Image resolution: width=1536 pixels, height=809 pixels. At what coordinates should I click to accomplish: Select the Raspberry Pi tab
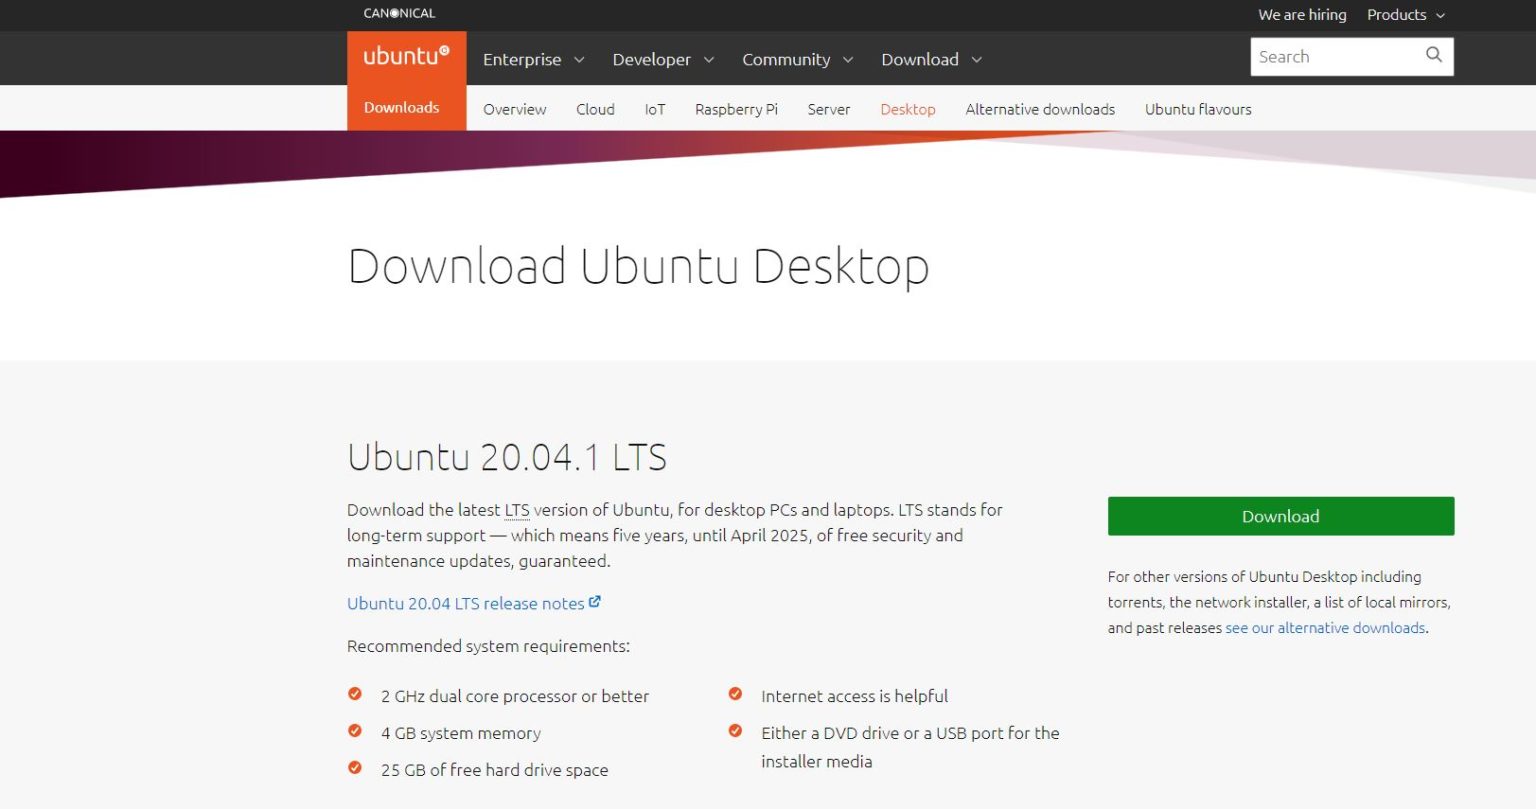[736, 109]
